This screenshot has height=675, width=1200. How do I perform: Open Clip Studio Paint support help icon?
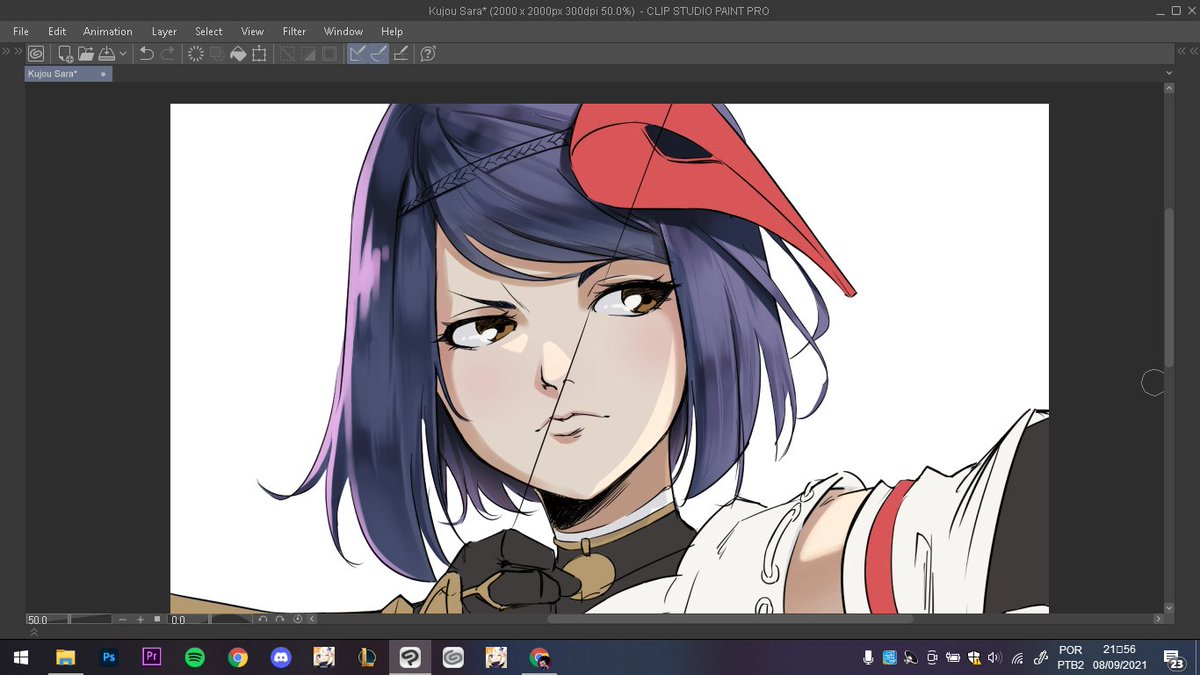pyautogui.click(x=428, y=54)
